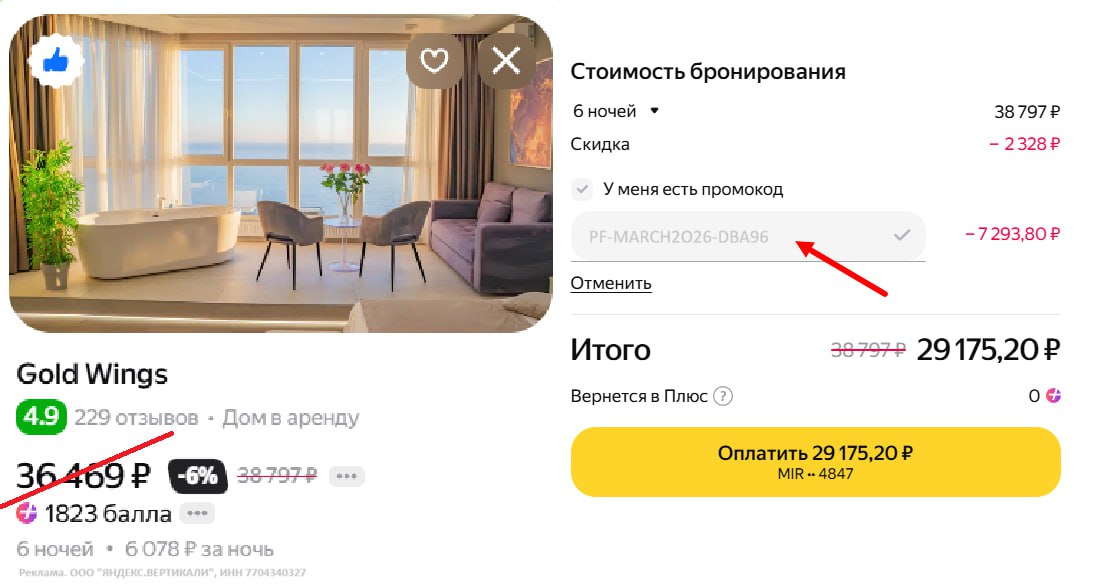Open price details three-dot button
This screenshot has width=1093, height=586.
[x=346, y=475]
